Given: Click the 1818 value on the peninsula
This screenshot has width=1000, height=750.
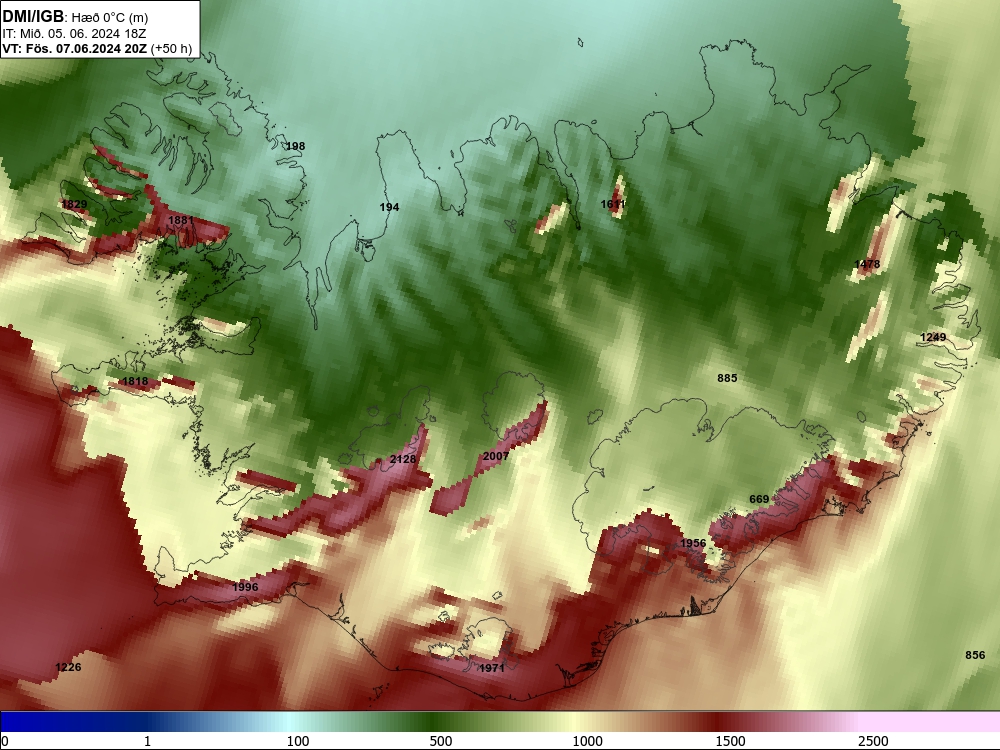Looking at the screenshot, I should (135, 381).
